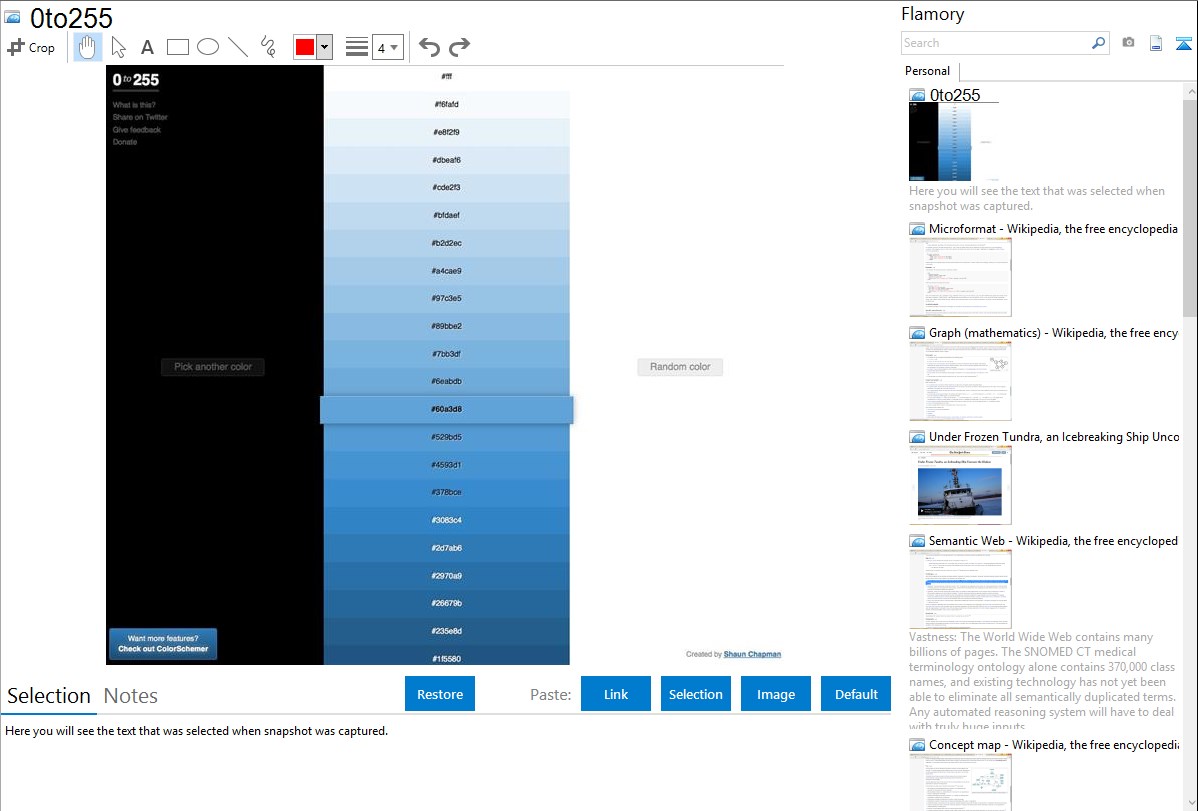Open the color picker dropdown arrow
Screen dimensions: 1198x811
coord(324,47)
